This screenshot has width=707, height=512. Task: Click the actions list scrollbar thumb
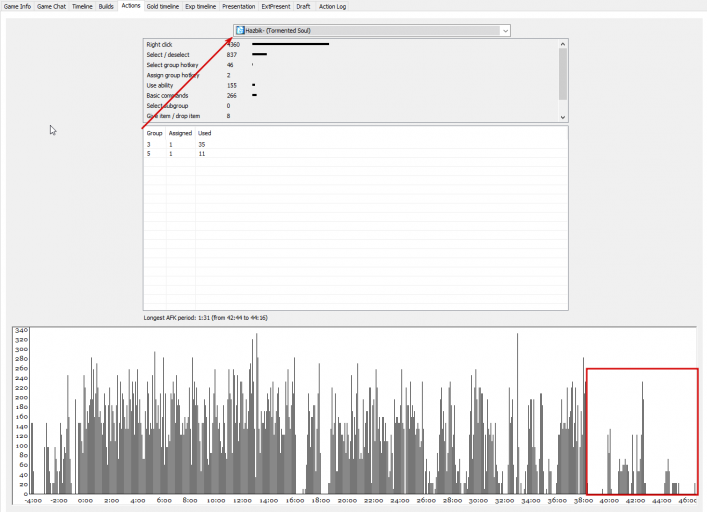pyautogui.click(x=563, y=74)
